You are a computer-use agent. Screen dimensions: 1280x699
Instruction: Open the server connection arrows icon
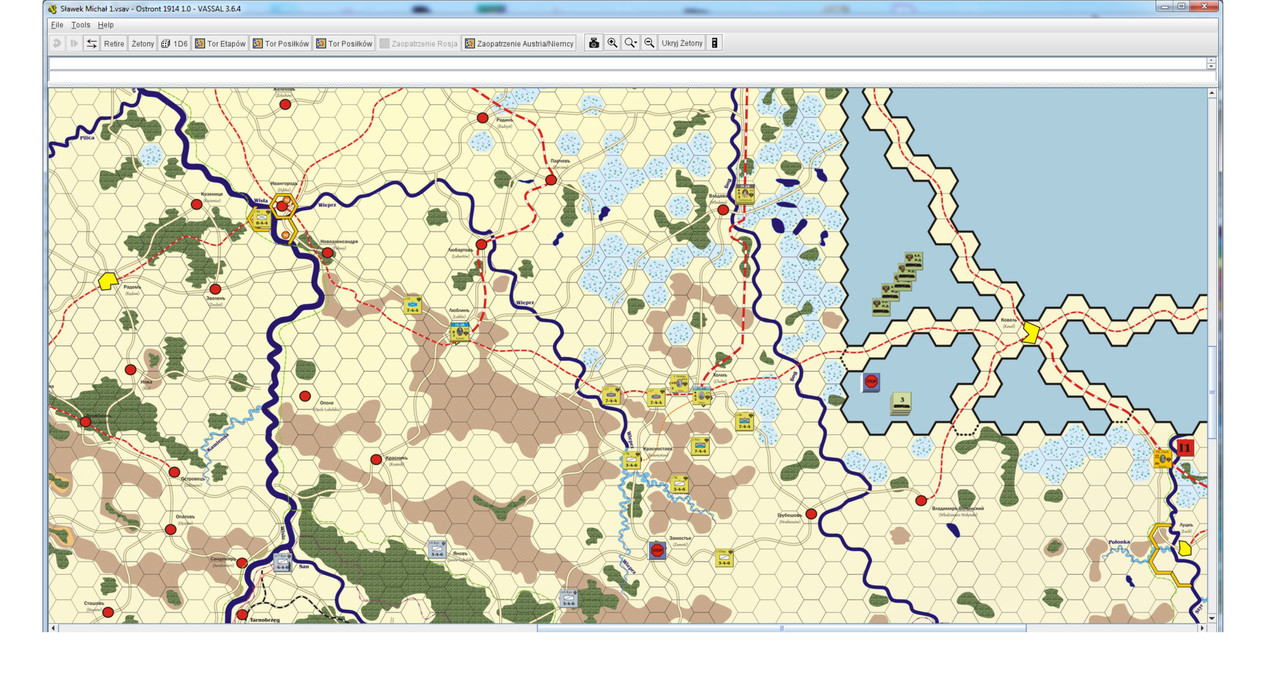click(91, 43)
